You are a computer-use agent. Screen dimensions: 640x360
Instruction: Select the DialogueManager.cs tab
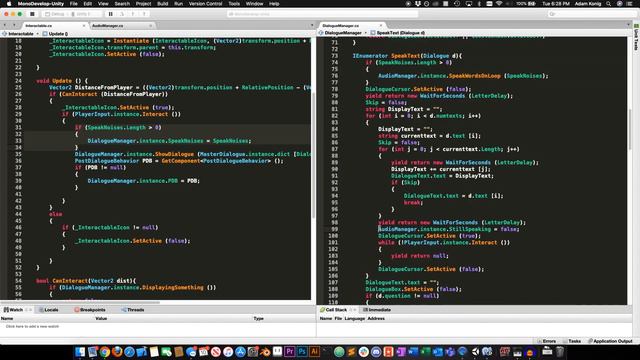(x=341, y=26)
